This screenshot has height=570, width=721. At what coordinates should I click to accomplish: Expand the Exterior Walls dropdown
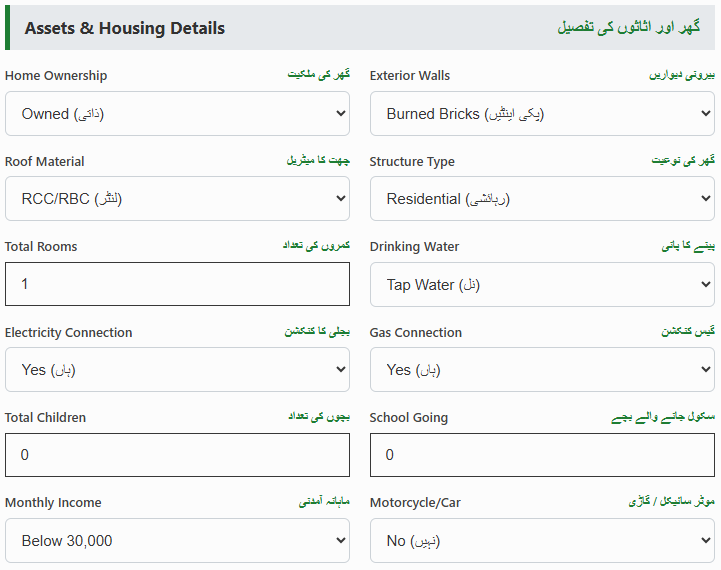click(542, 114)
